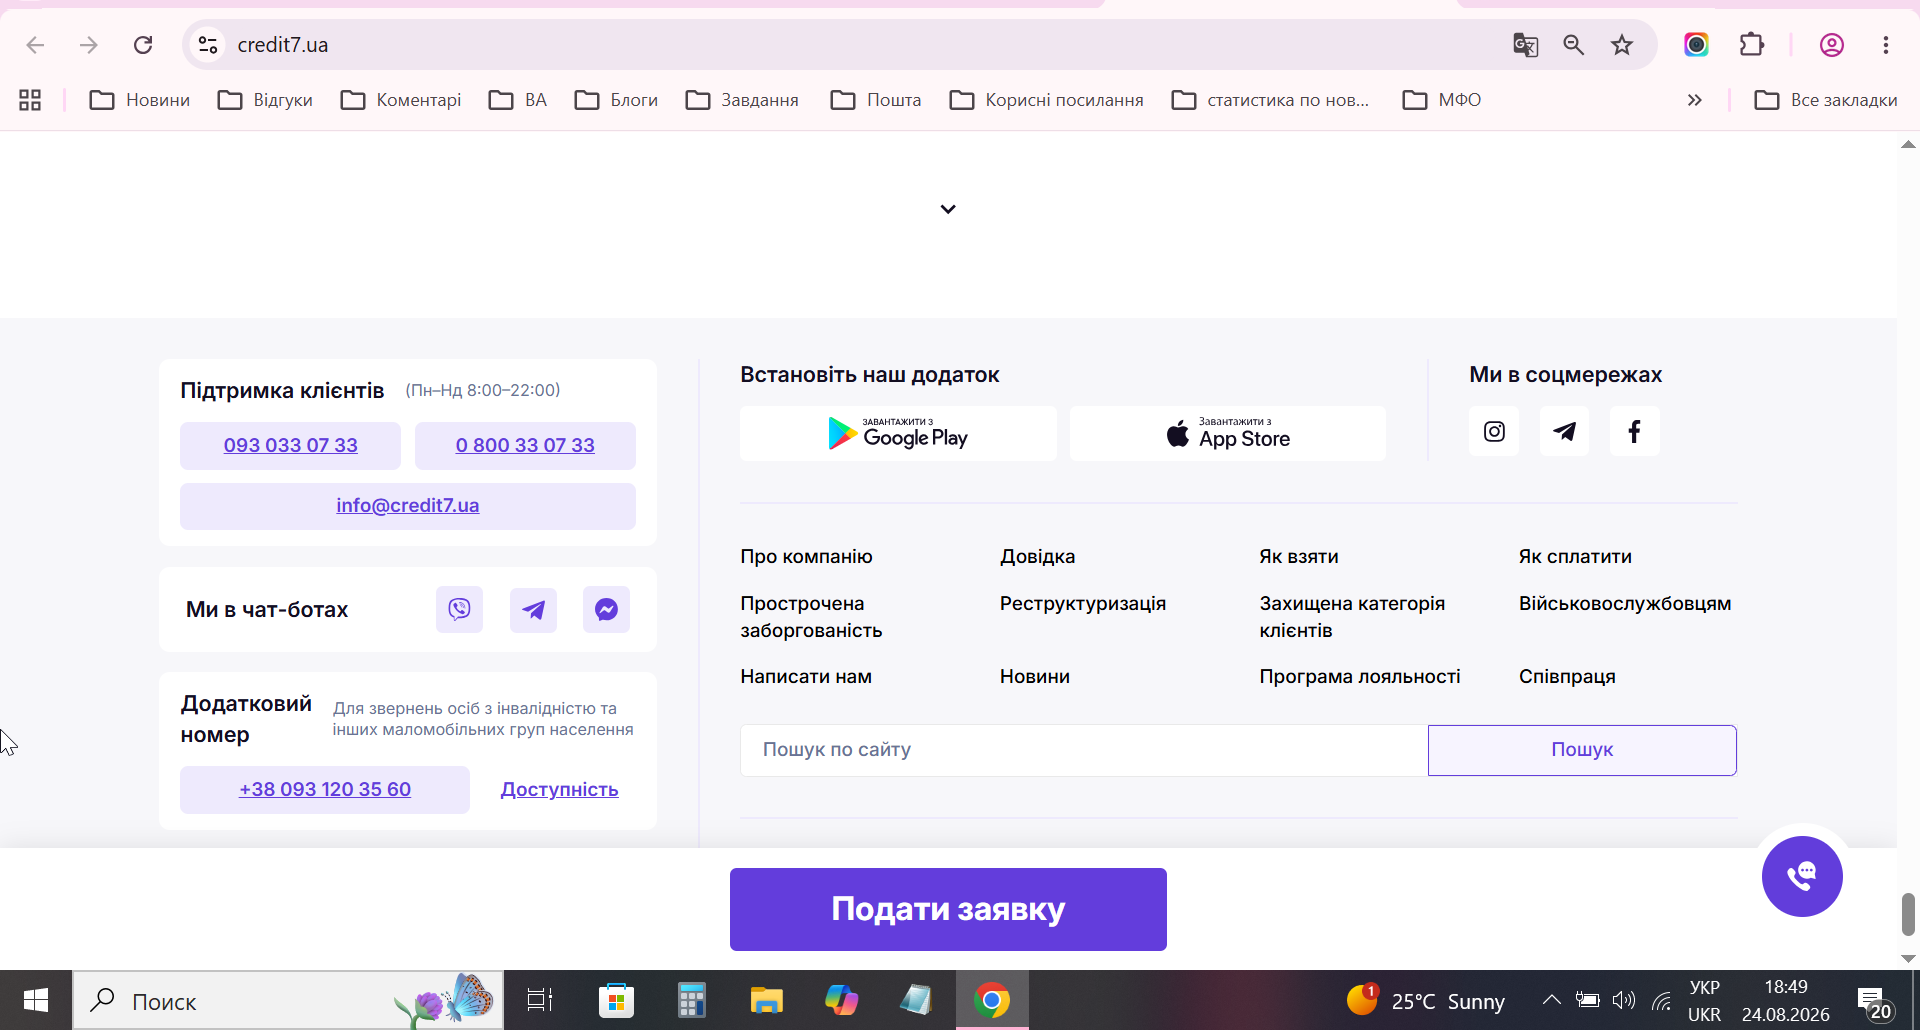
Task: Call toll-free number 0 800 33 07 33
Action: point(525,445)
